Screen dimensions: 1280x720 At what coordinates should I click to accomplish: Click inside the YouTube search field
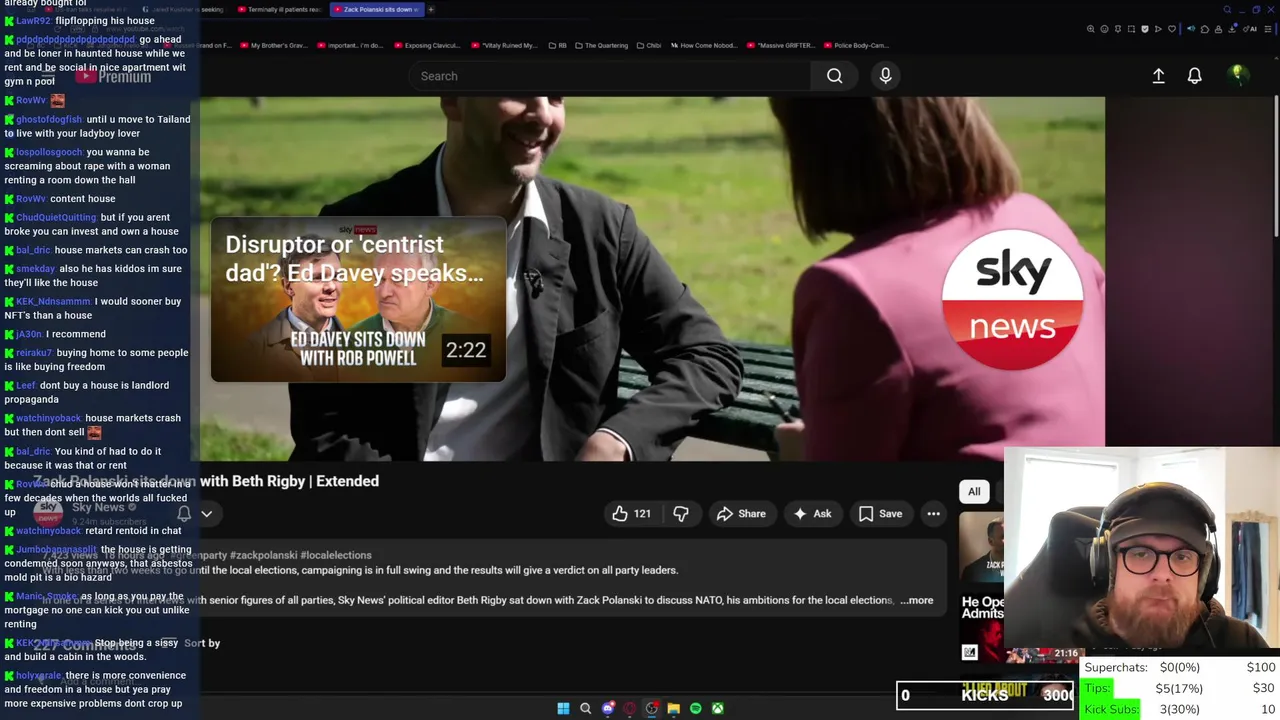(x=610, y=76)
